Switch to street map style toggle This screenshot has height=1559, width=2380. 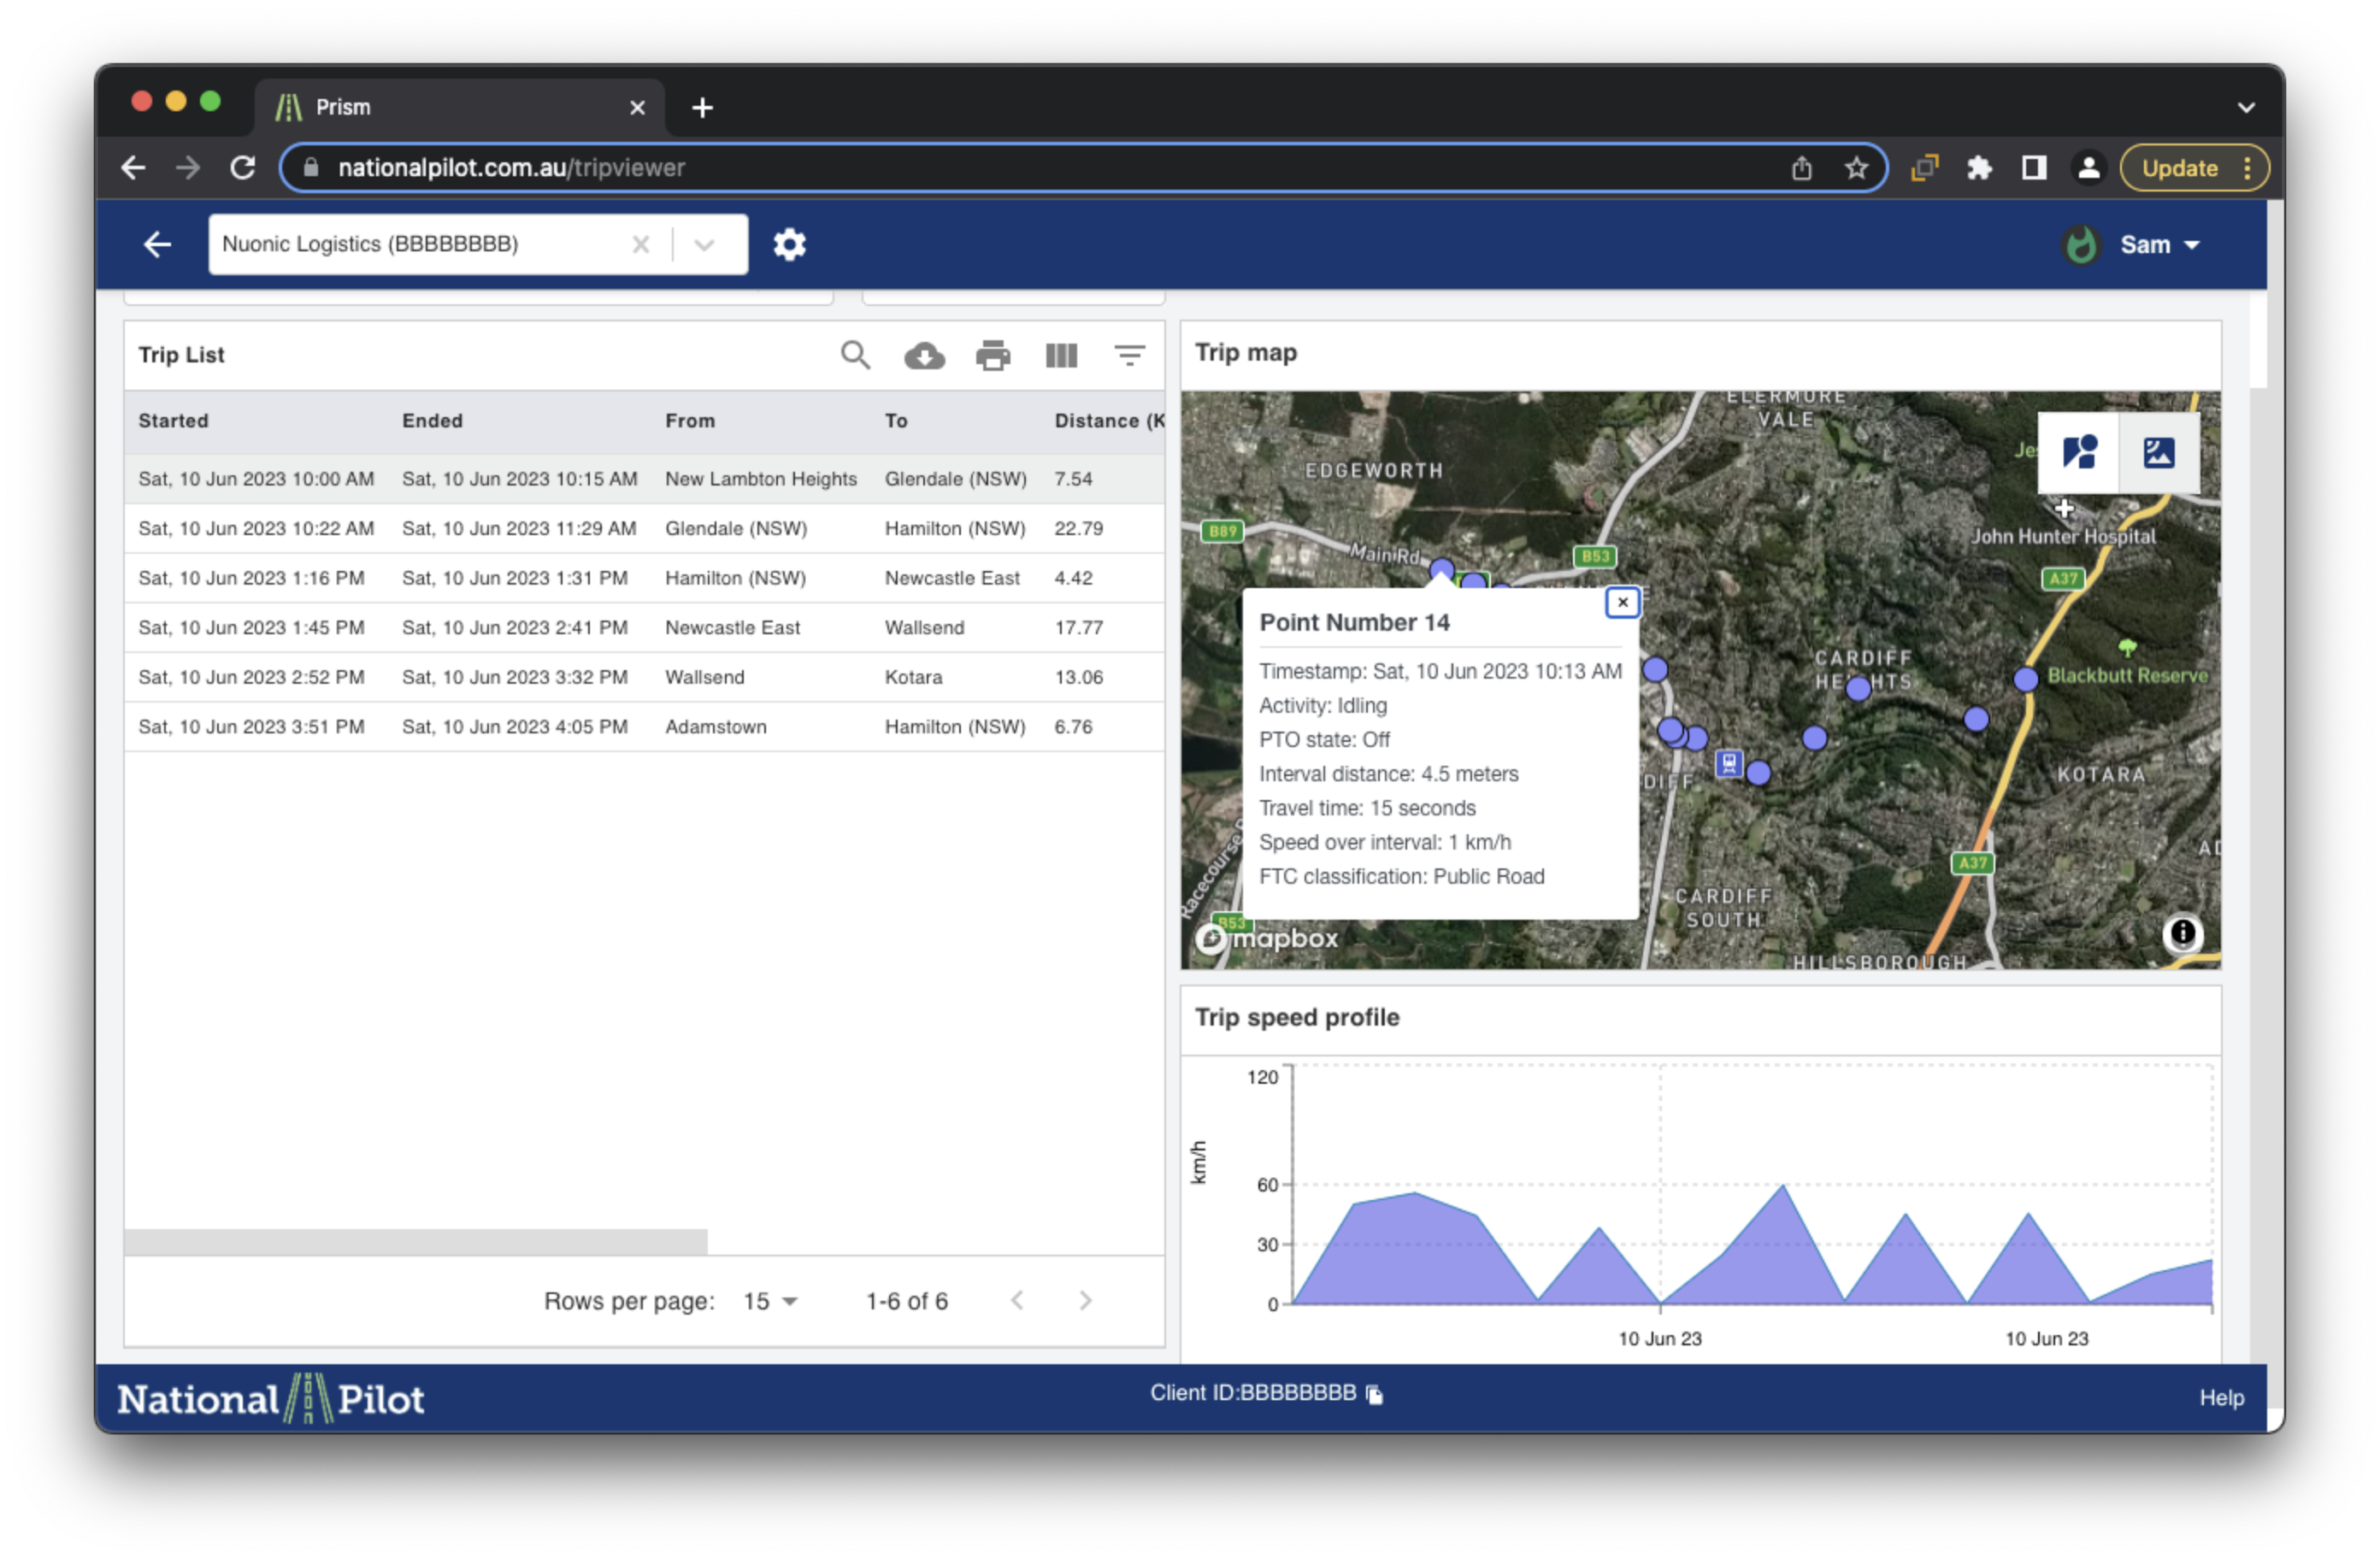tap(2079, 452)
